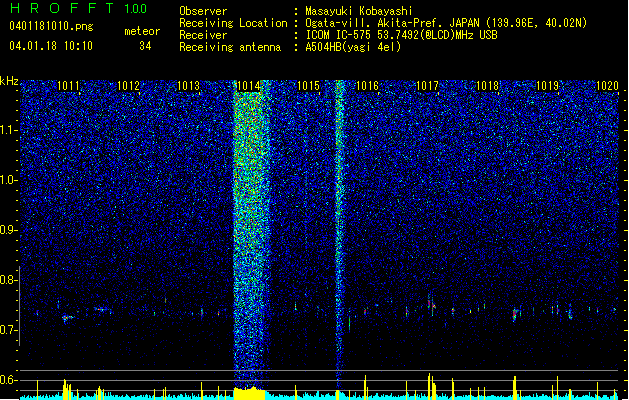Click the meteor label

[142, 31]
